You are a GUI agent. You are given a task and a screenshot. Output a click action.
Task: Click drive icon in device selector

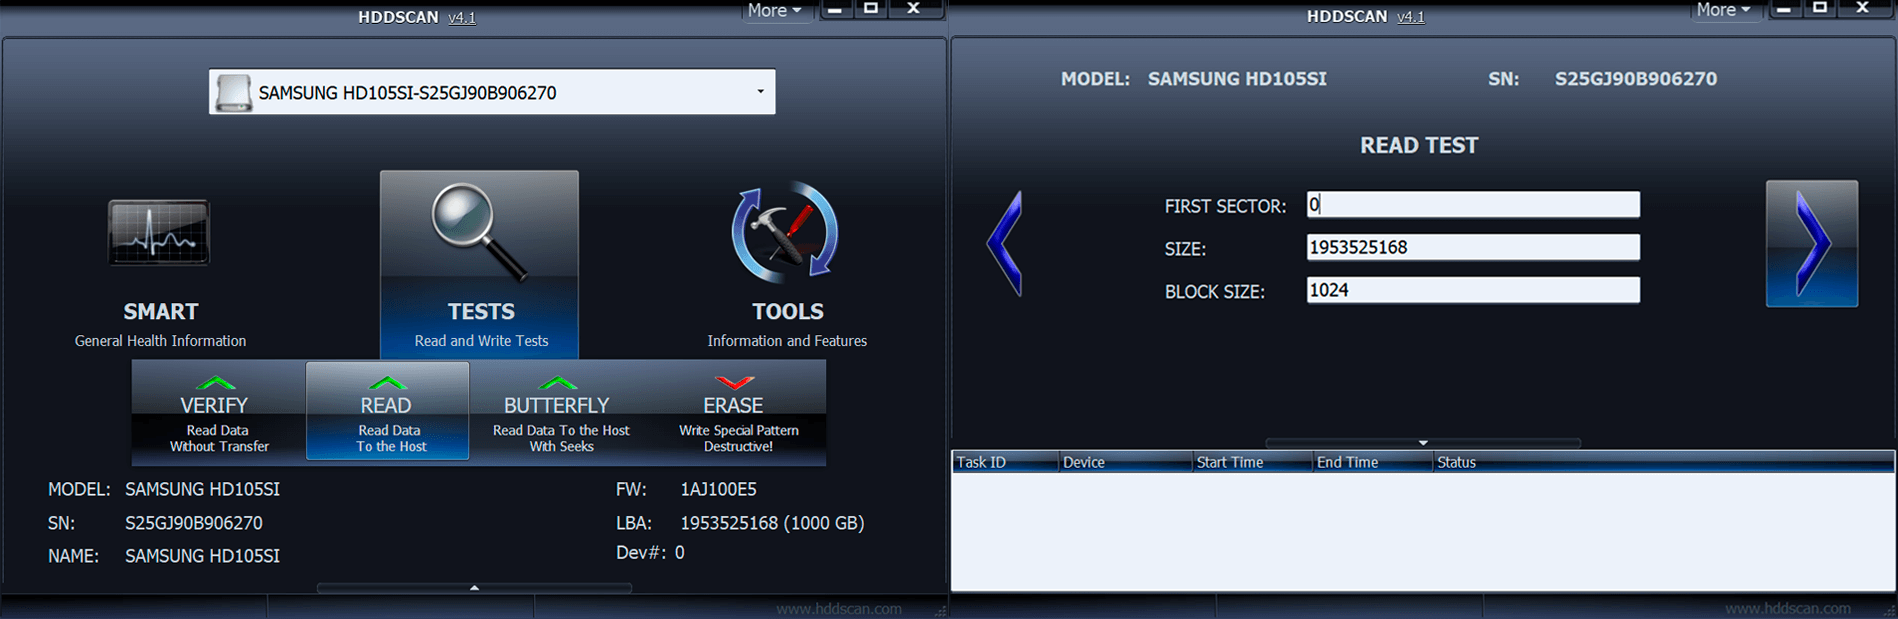(x=233, y=92)
